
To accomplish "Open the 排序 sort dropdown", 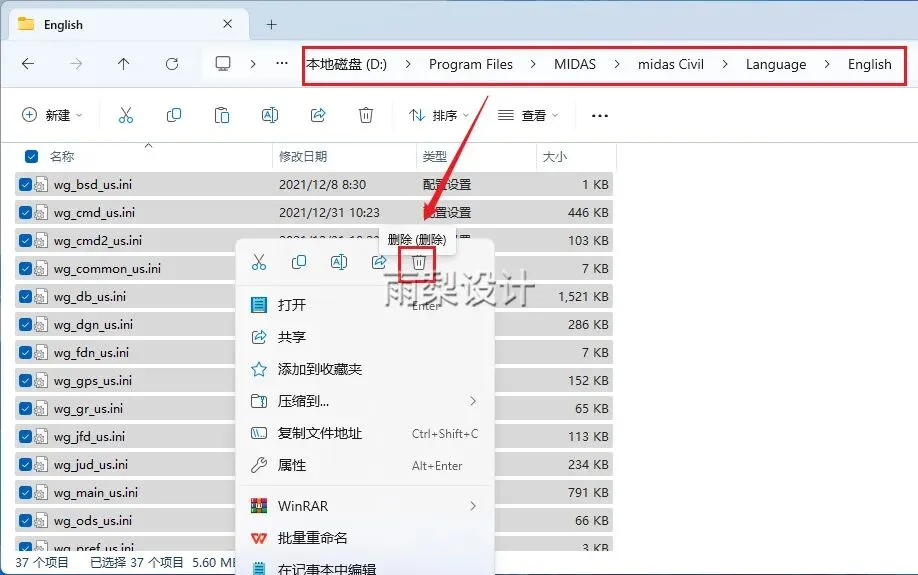I will (439, 115).
